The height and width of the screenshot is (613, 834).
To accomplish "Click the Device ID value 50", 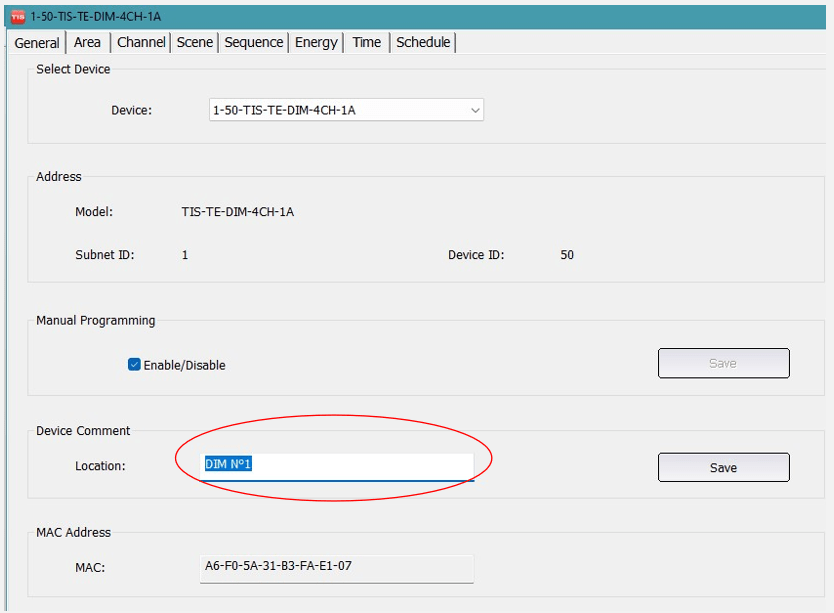I will 567,255.
